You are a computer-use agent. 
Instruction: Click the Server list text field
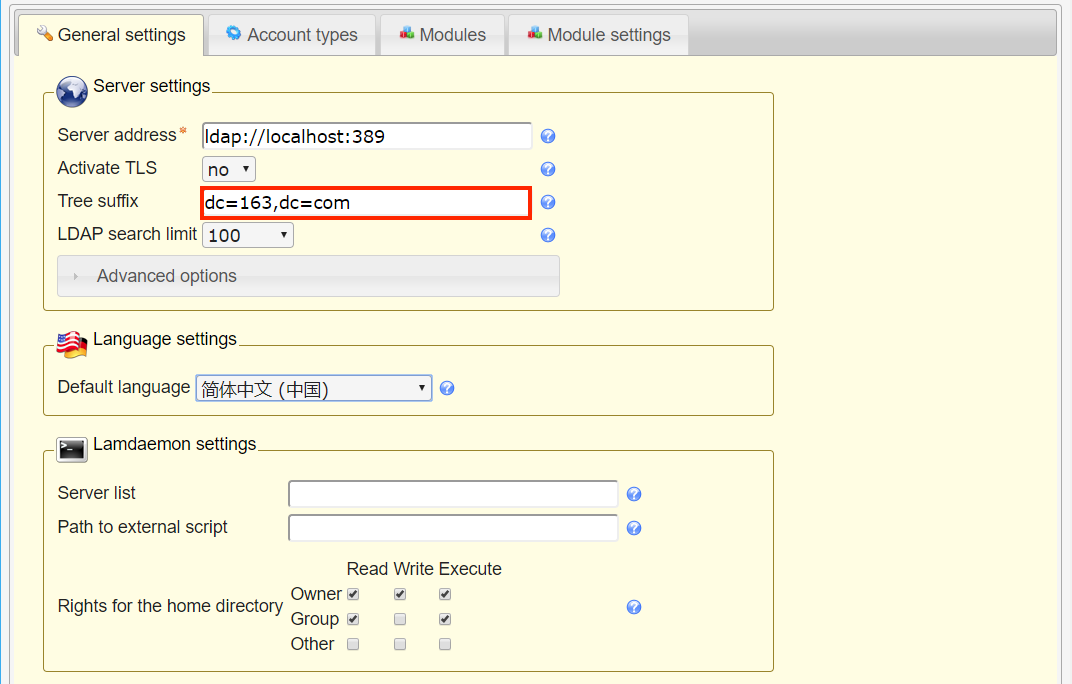[x=453, y=494]
